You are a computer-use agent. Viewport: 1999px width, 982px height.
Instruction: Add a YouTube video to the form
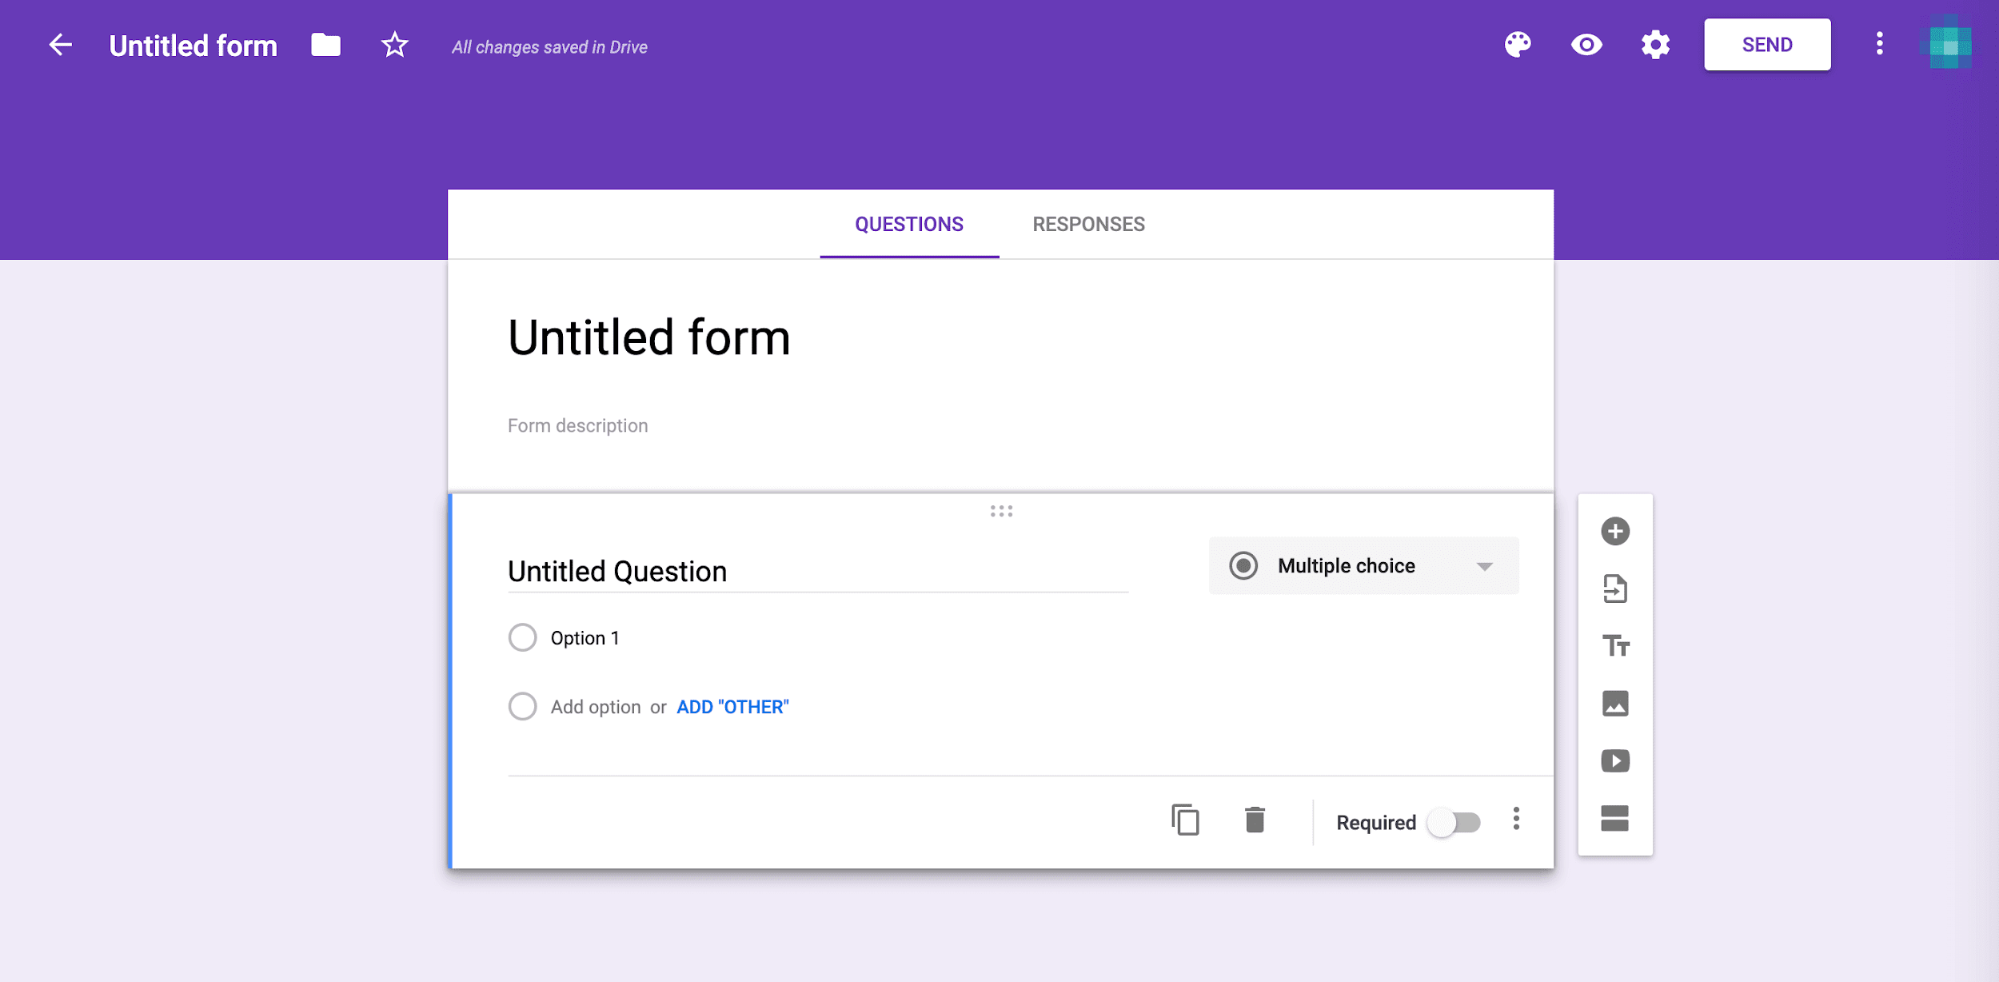tap(1614, 760)
